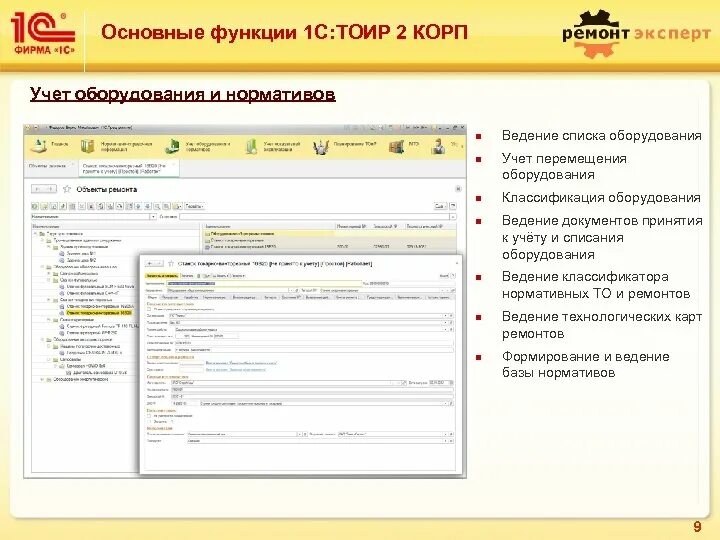Select first tab in Станок dialog tab strip

click(x=152, y=298)
